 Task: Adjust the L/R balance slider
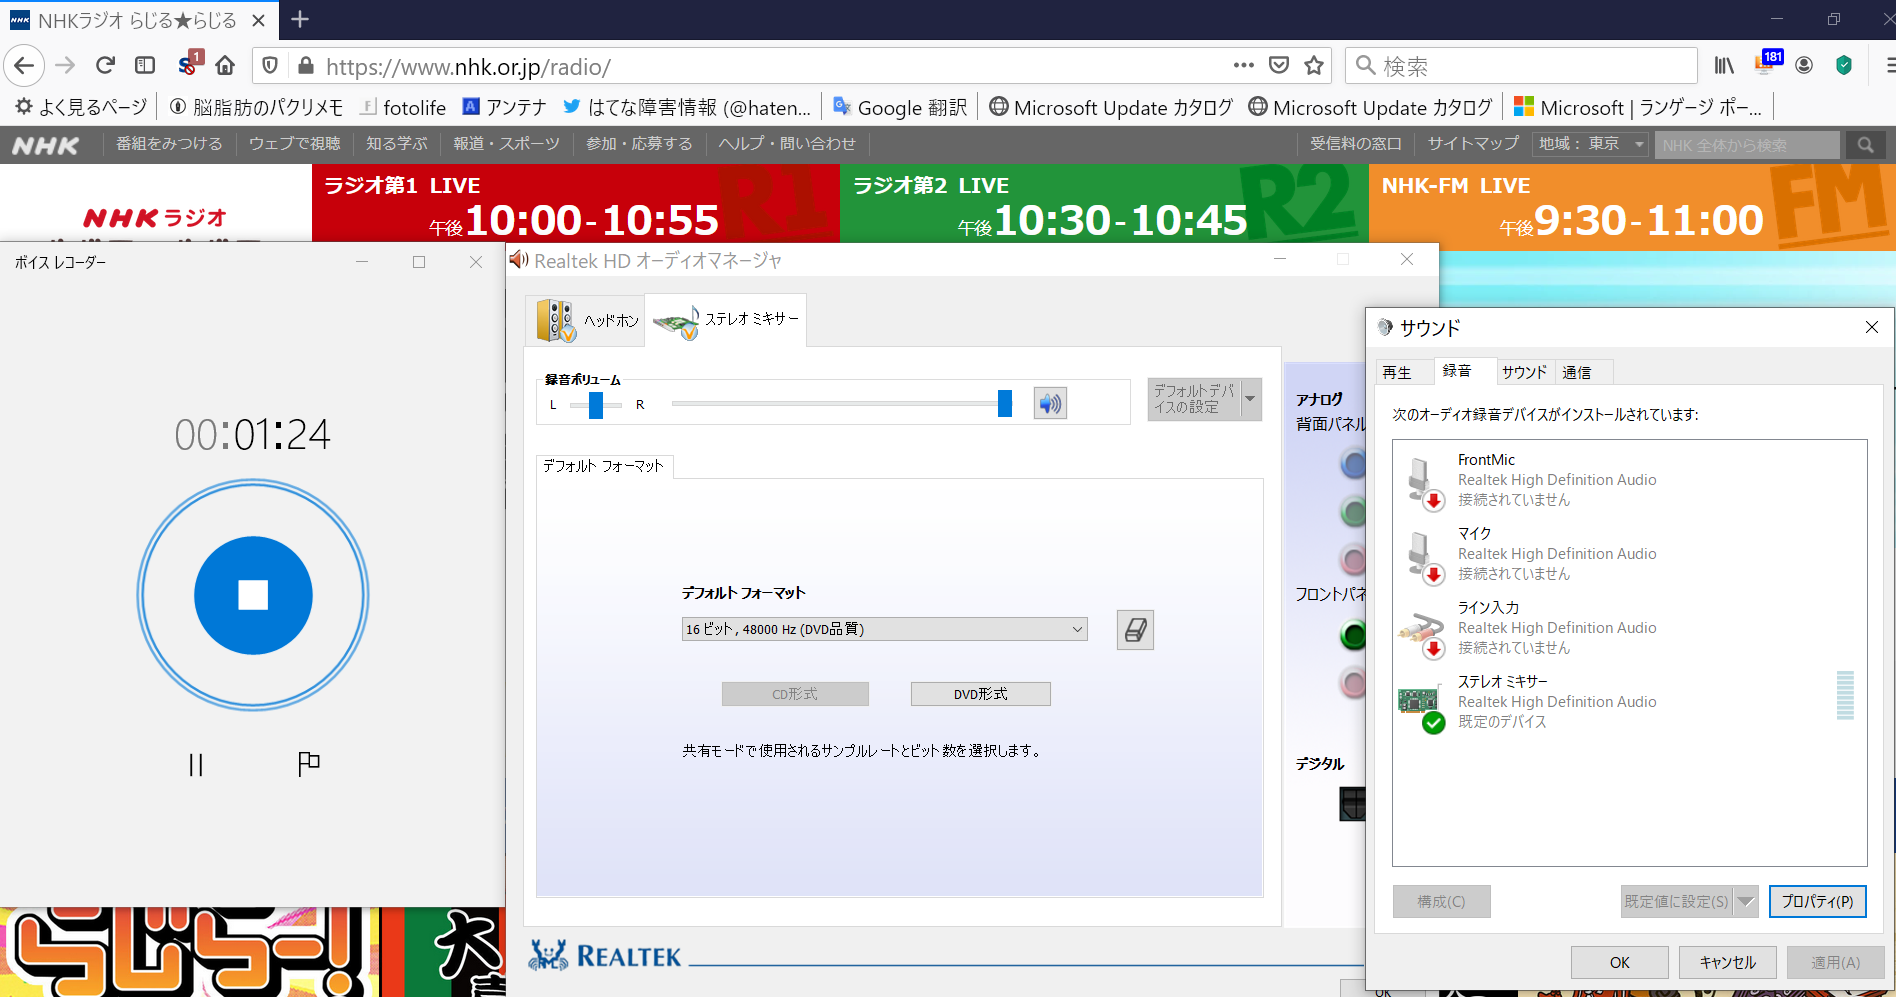coord(596,405)
